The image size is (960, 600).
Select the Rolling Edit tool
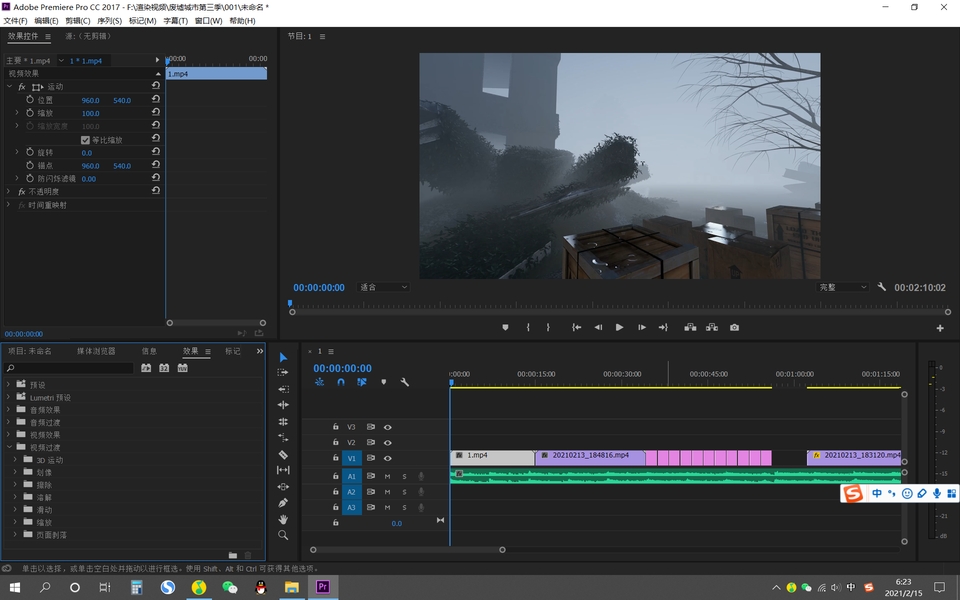pos(283,405)
